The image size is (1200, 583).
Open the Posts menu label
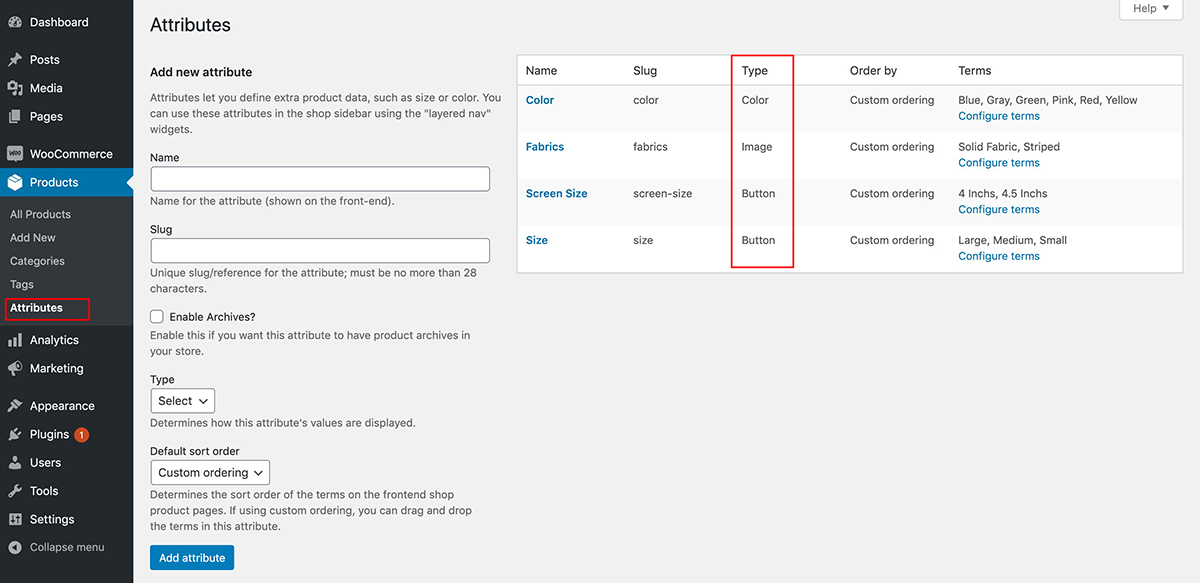point(45,60)
